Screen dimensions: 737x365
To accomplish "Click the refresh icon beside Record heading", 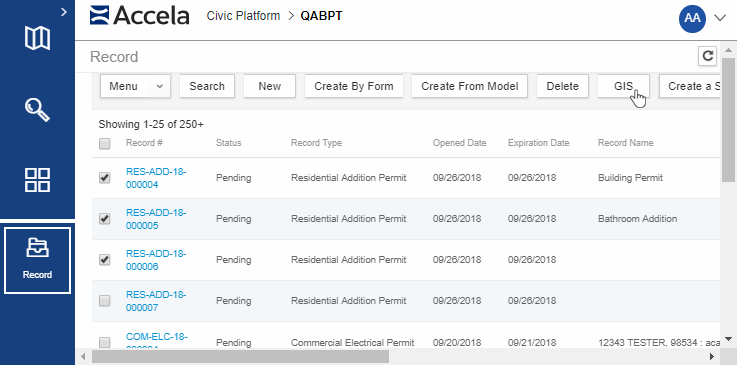I will click(x=707, y=56).
